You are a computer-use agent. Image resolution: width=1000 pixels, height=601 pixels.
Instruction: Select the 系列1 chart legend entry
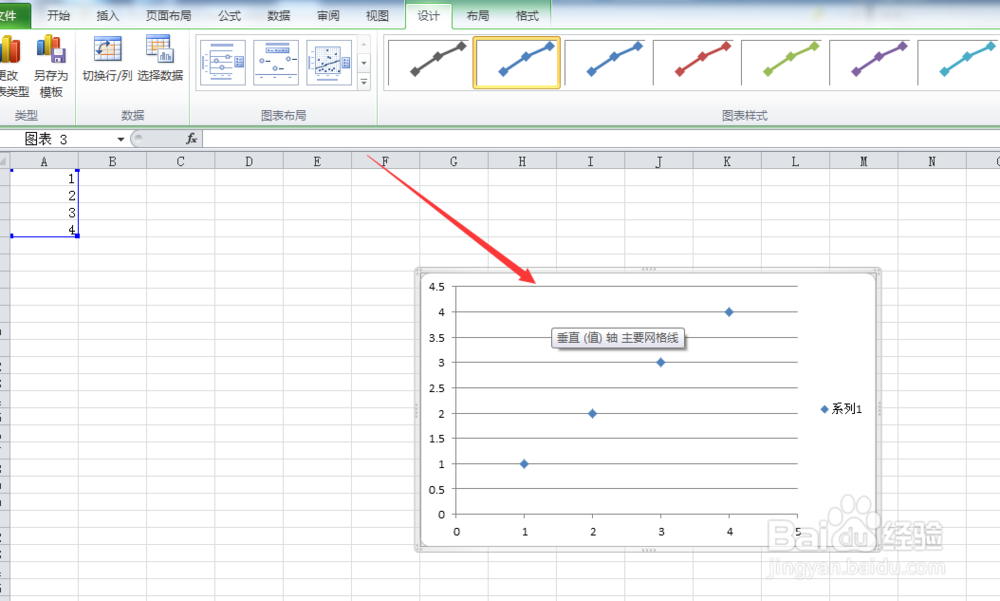[841, 409]
